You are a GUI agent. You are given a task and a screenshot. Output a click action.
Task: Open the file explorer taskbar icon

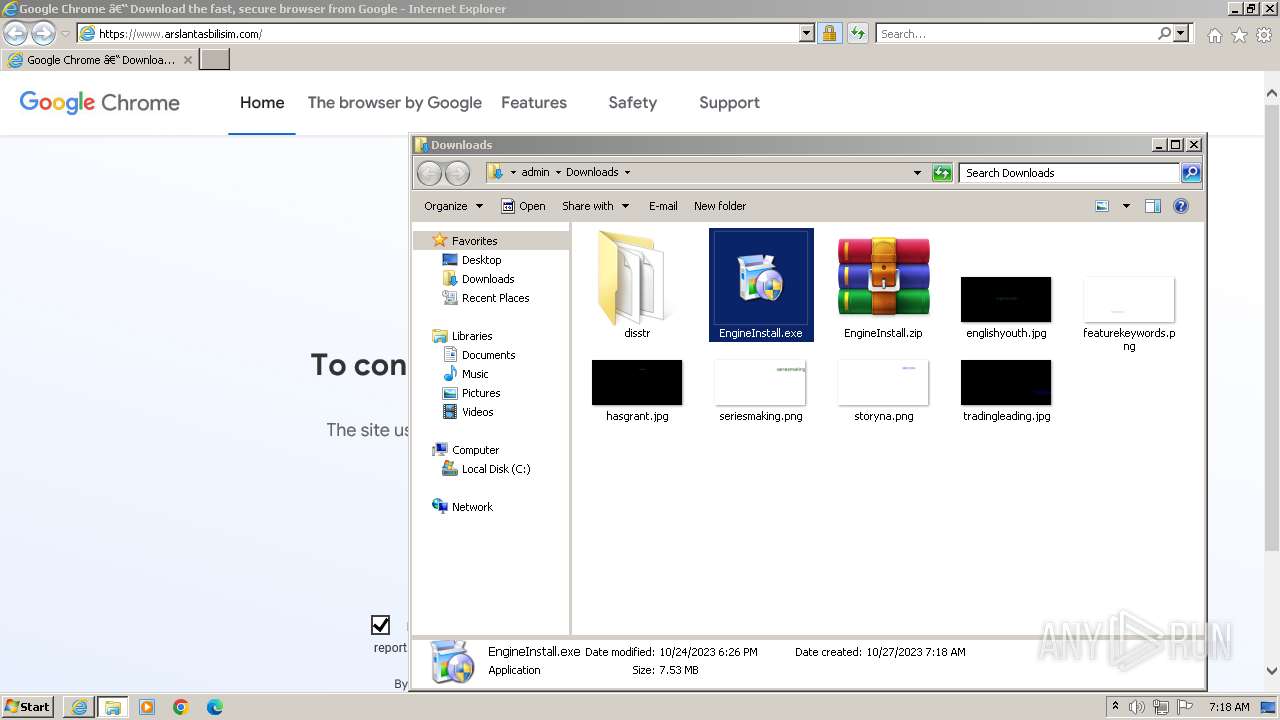tap(112, 707)
